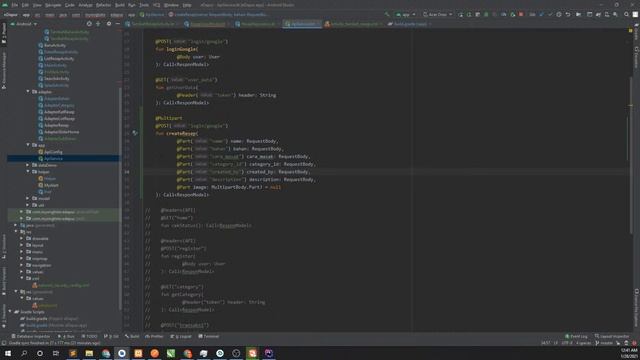
Task: Open the Build menu
Action: 120,5
